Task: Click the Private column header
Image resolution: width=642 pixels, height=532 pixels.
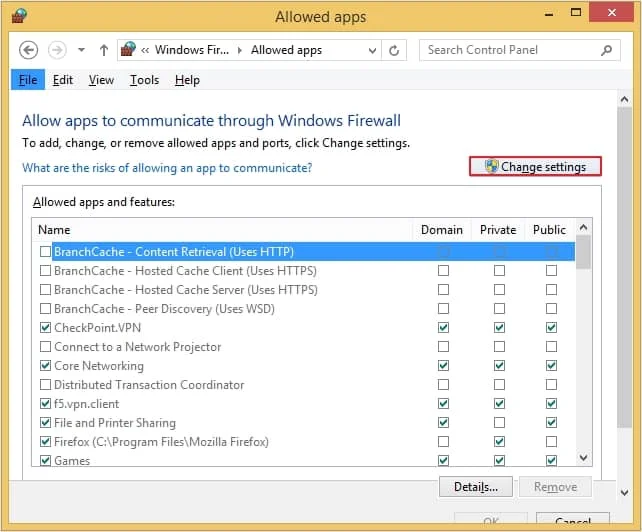Action: point(498,230)
